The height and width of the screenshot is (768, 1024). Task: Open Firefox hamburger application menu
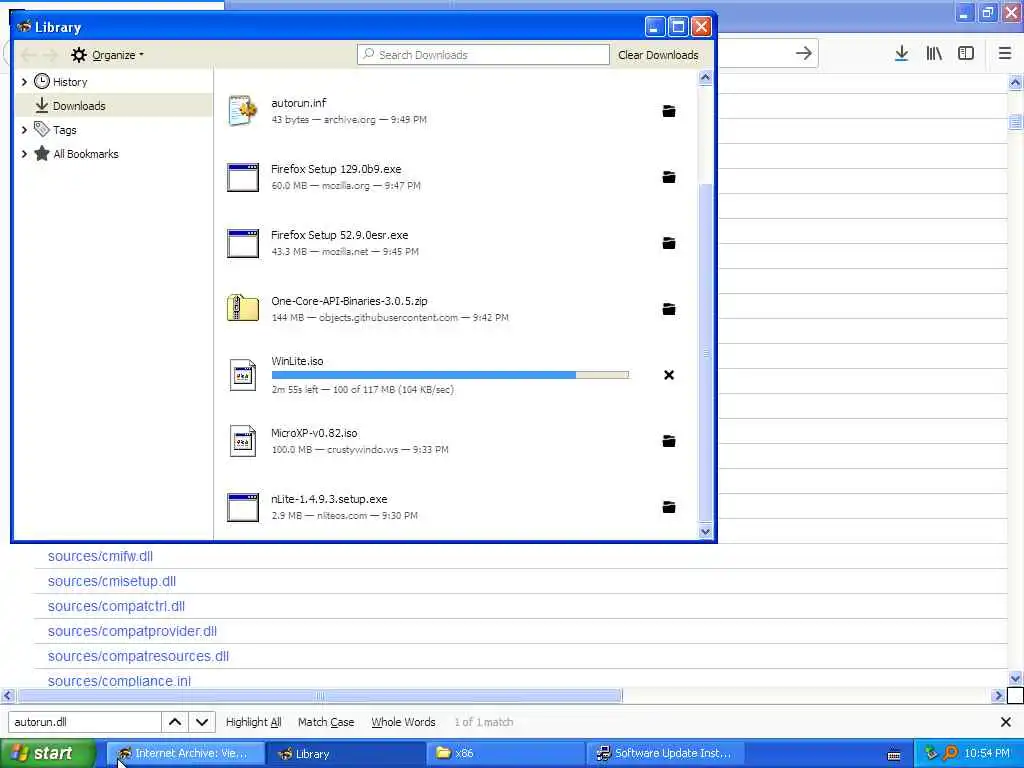tap(1005, 54)
